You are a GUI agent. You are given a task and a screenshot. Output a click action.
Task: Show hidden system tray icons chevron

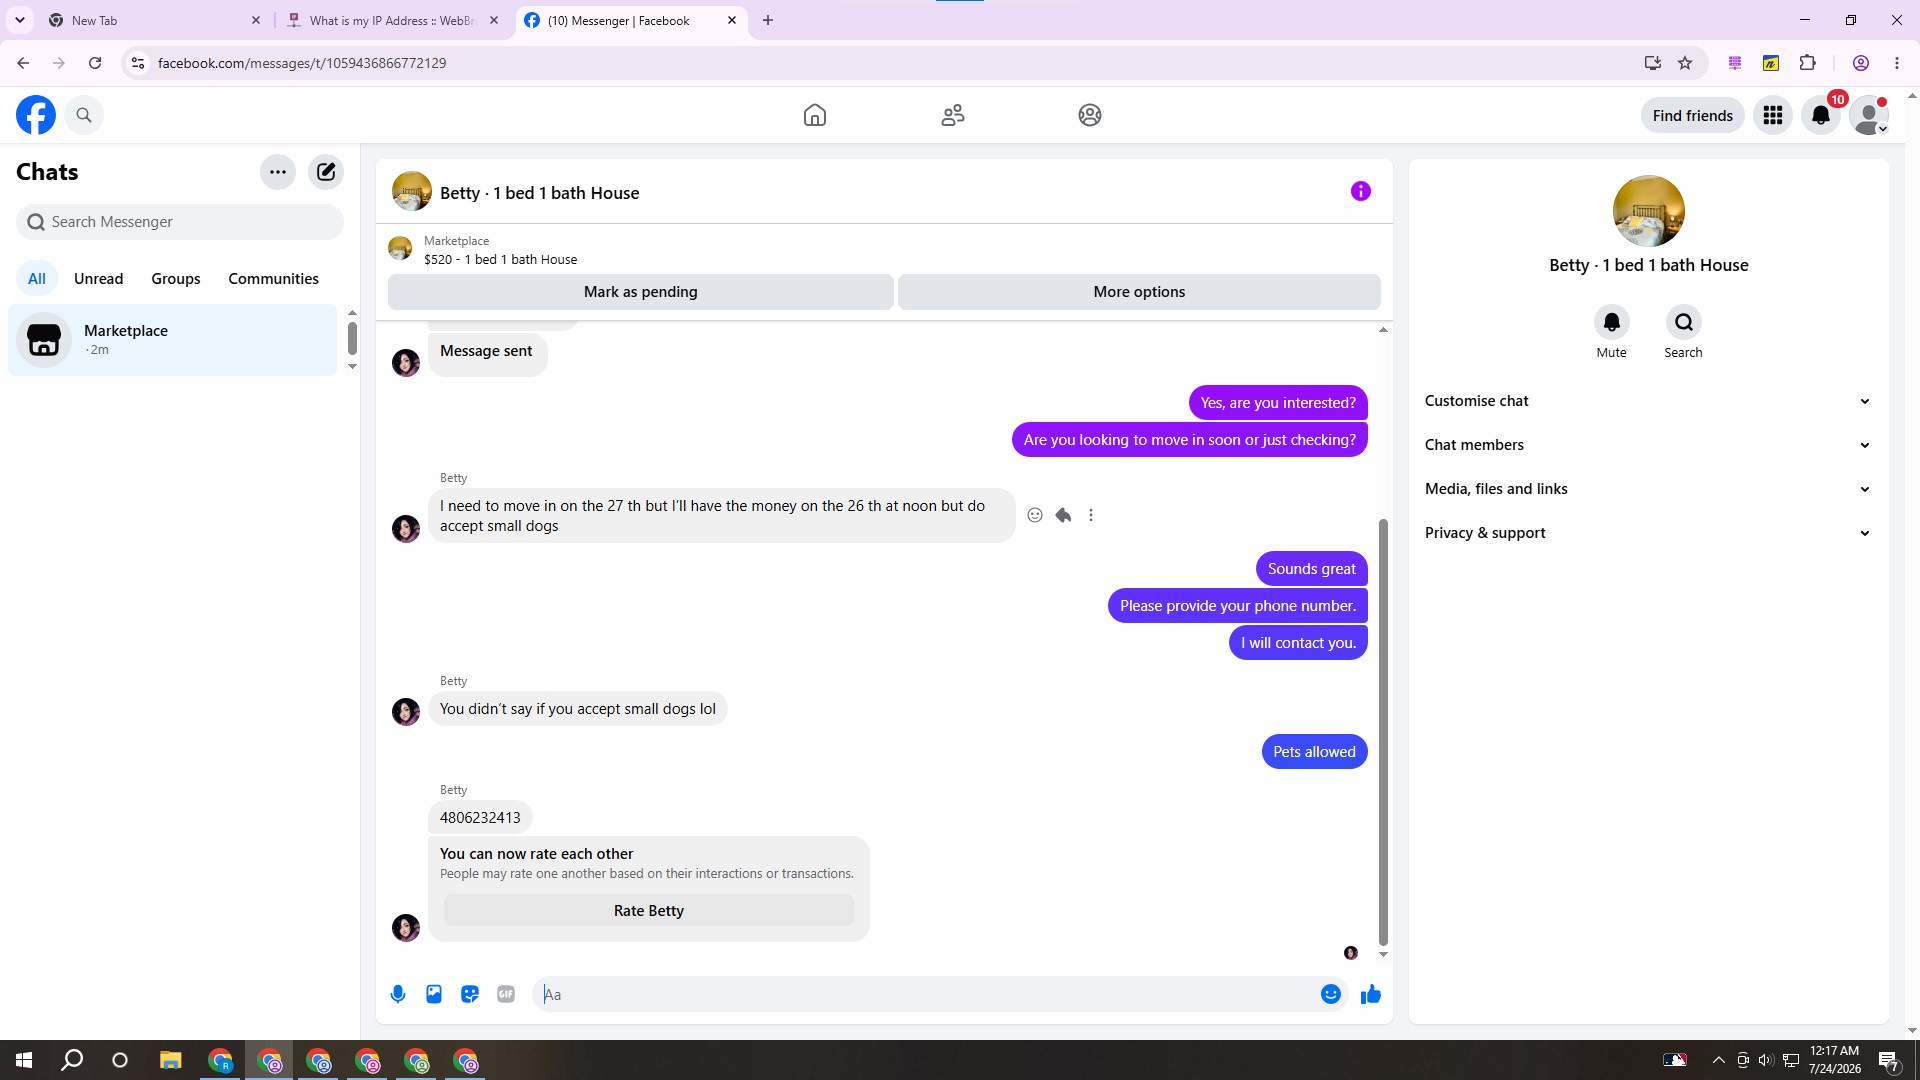(x=1718, y=1060)
